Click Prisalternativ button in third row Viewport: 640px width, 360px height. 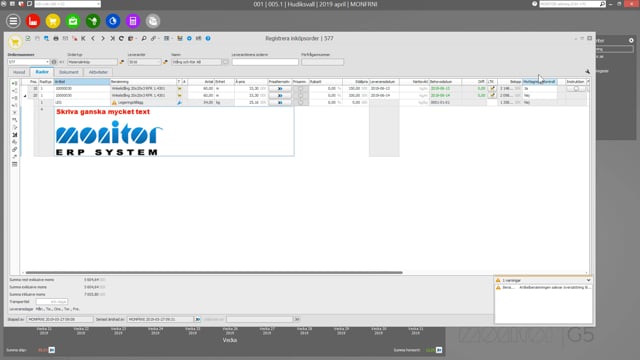point(280,102)
